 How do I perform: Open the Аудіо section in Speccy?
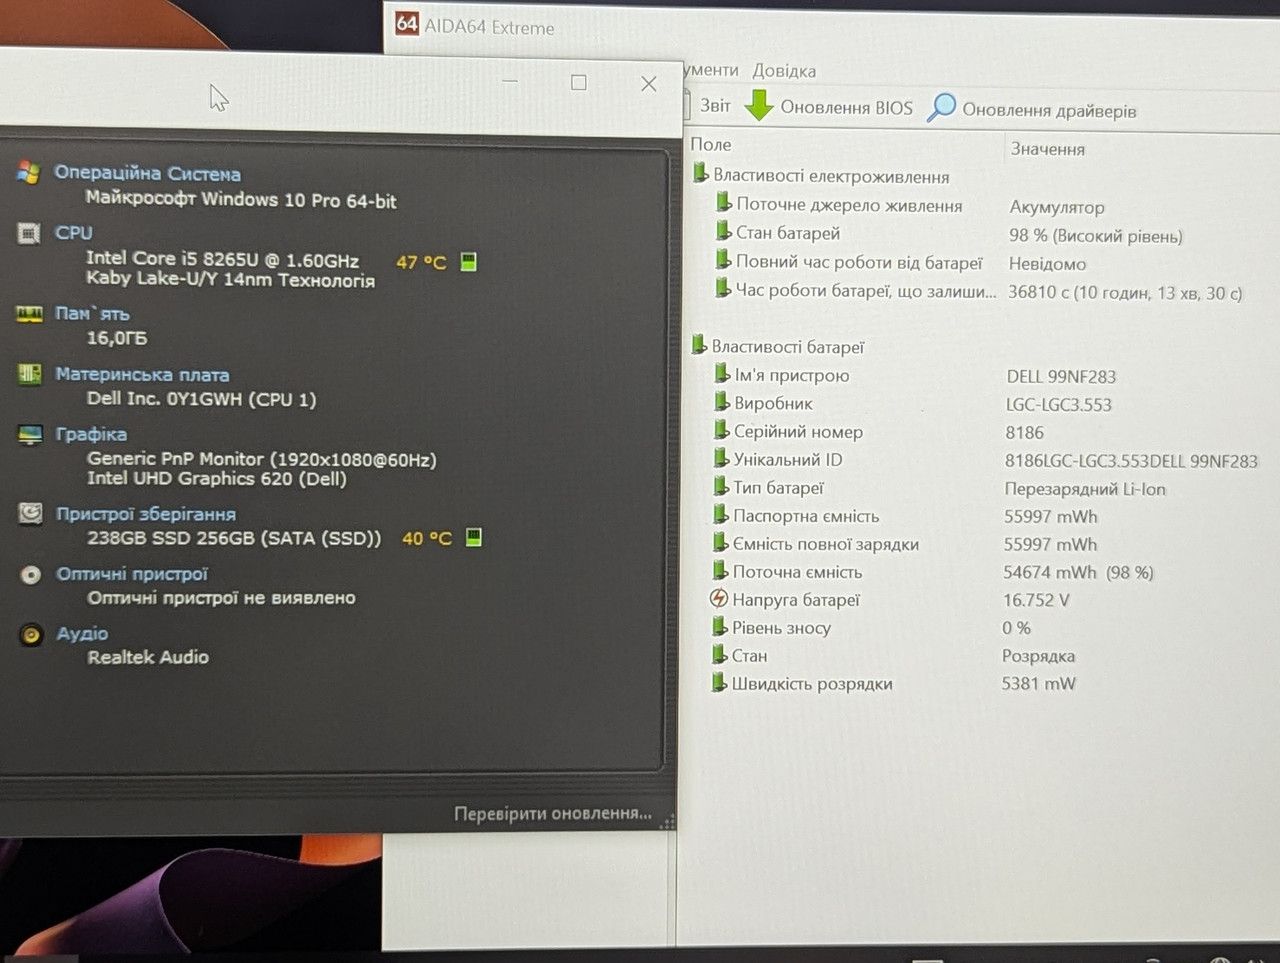coord(82,634)
